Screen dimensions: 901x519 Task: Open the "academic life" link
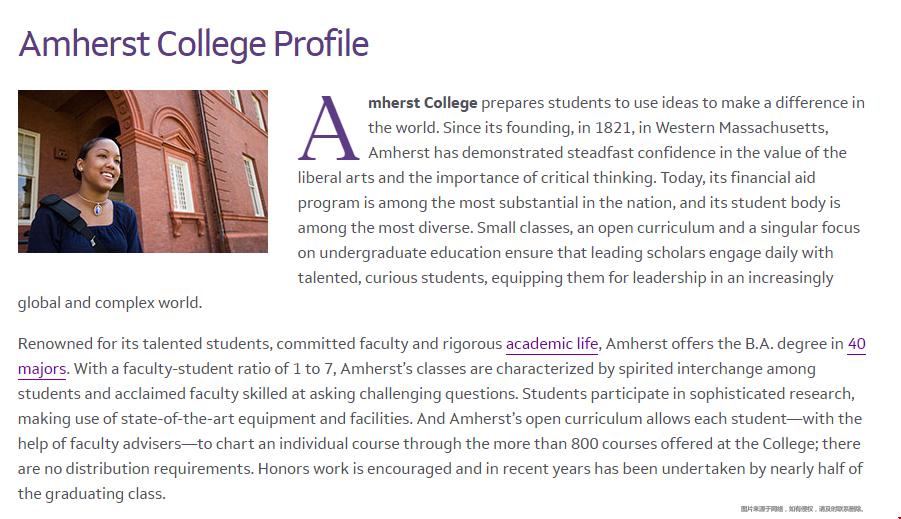552,345
